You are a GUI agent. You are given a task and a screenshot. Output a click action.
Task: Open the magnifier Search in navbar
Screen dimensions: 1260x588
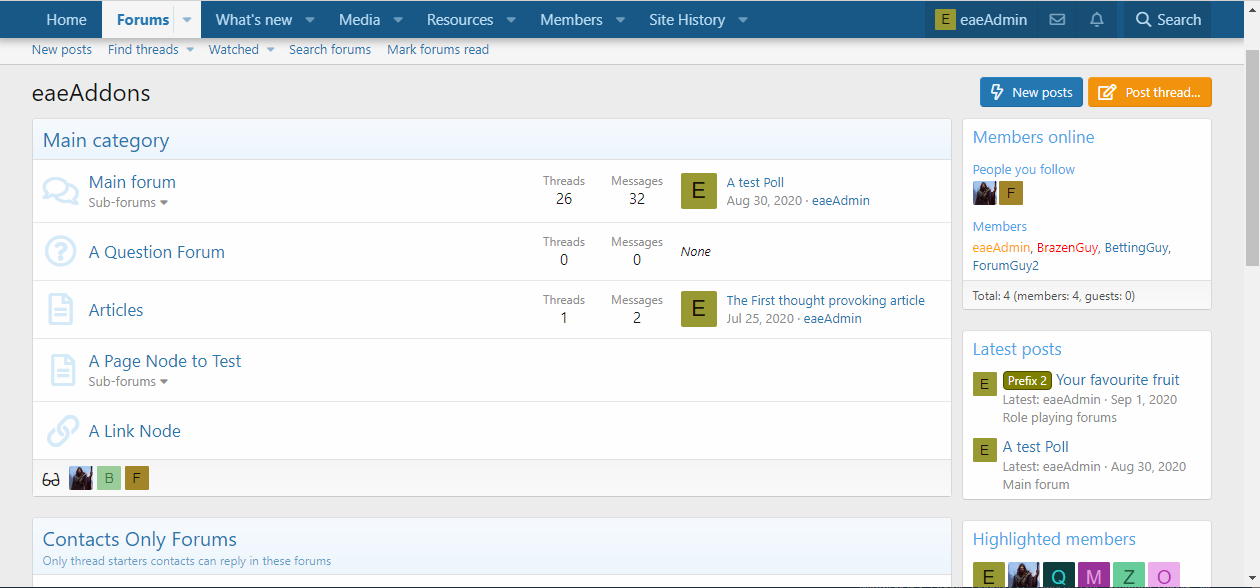(x=1168, y=20)
